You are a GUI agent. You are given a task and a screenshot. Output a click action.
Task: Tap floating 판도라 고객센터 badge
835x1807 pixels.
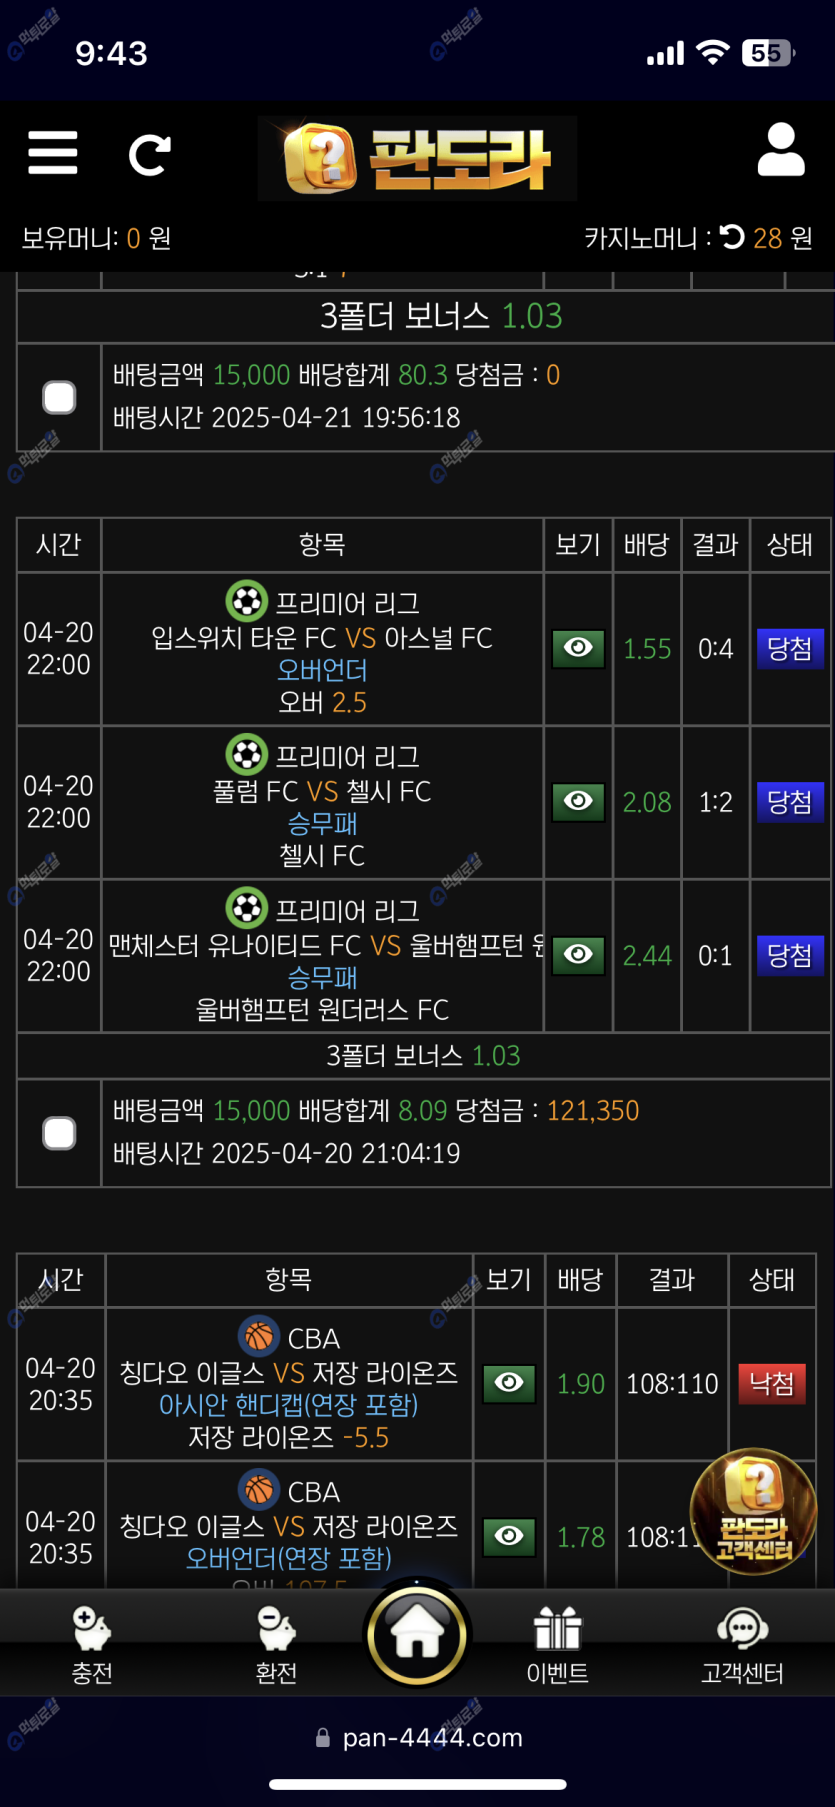754,1511
